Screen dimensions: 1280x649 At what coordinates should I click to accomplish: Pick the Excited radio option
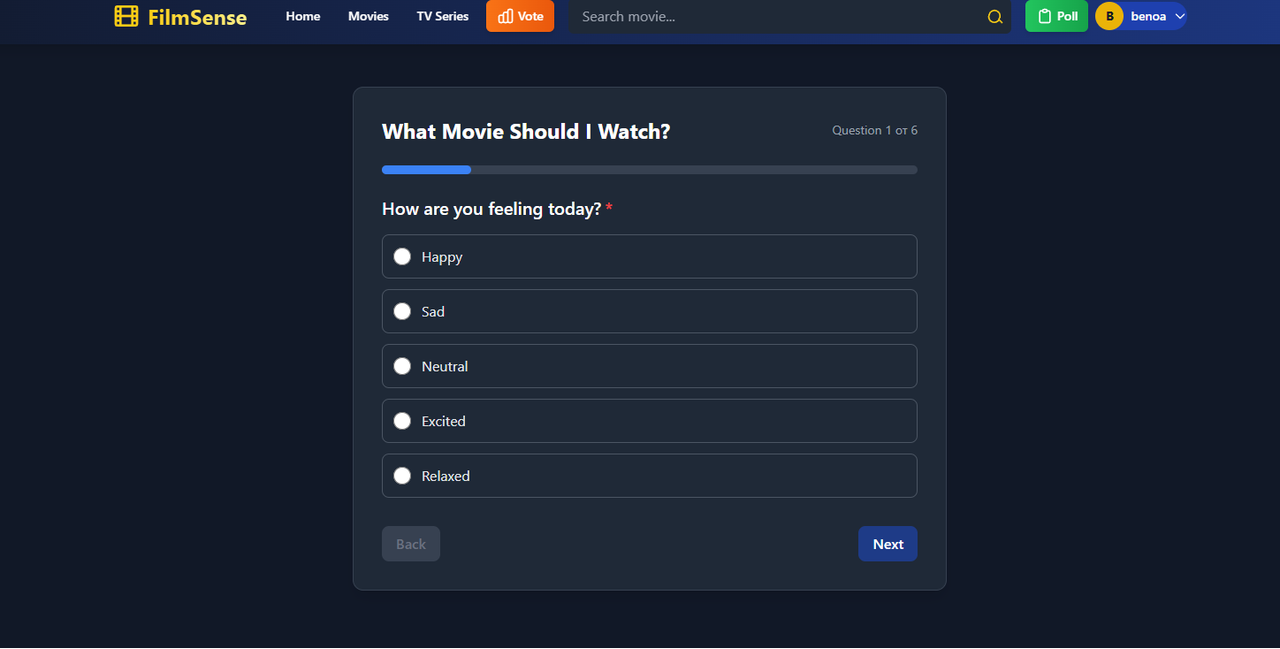tap(402, 422)
